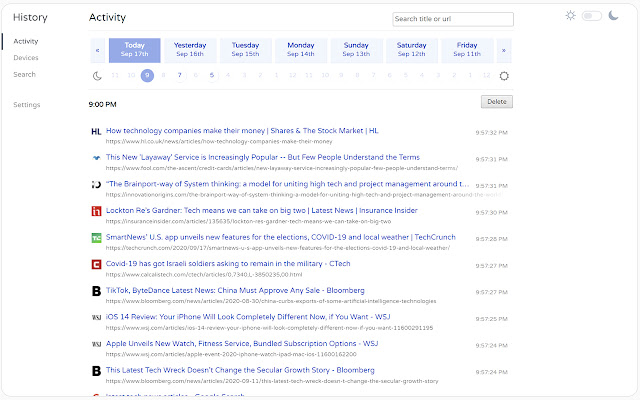The image size is (640, 400).
Task: Toggle the light/dark theme switch
Action: (591, 16)
